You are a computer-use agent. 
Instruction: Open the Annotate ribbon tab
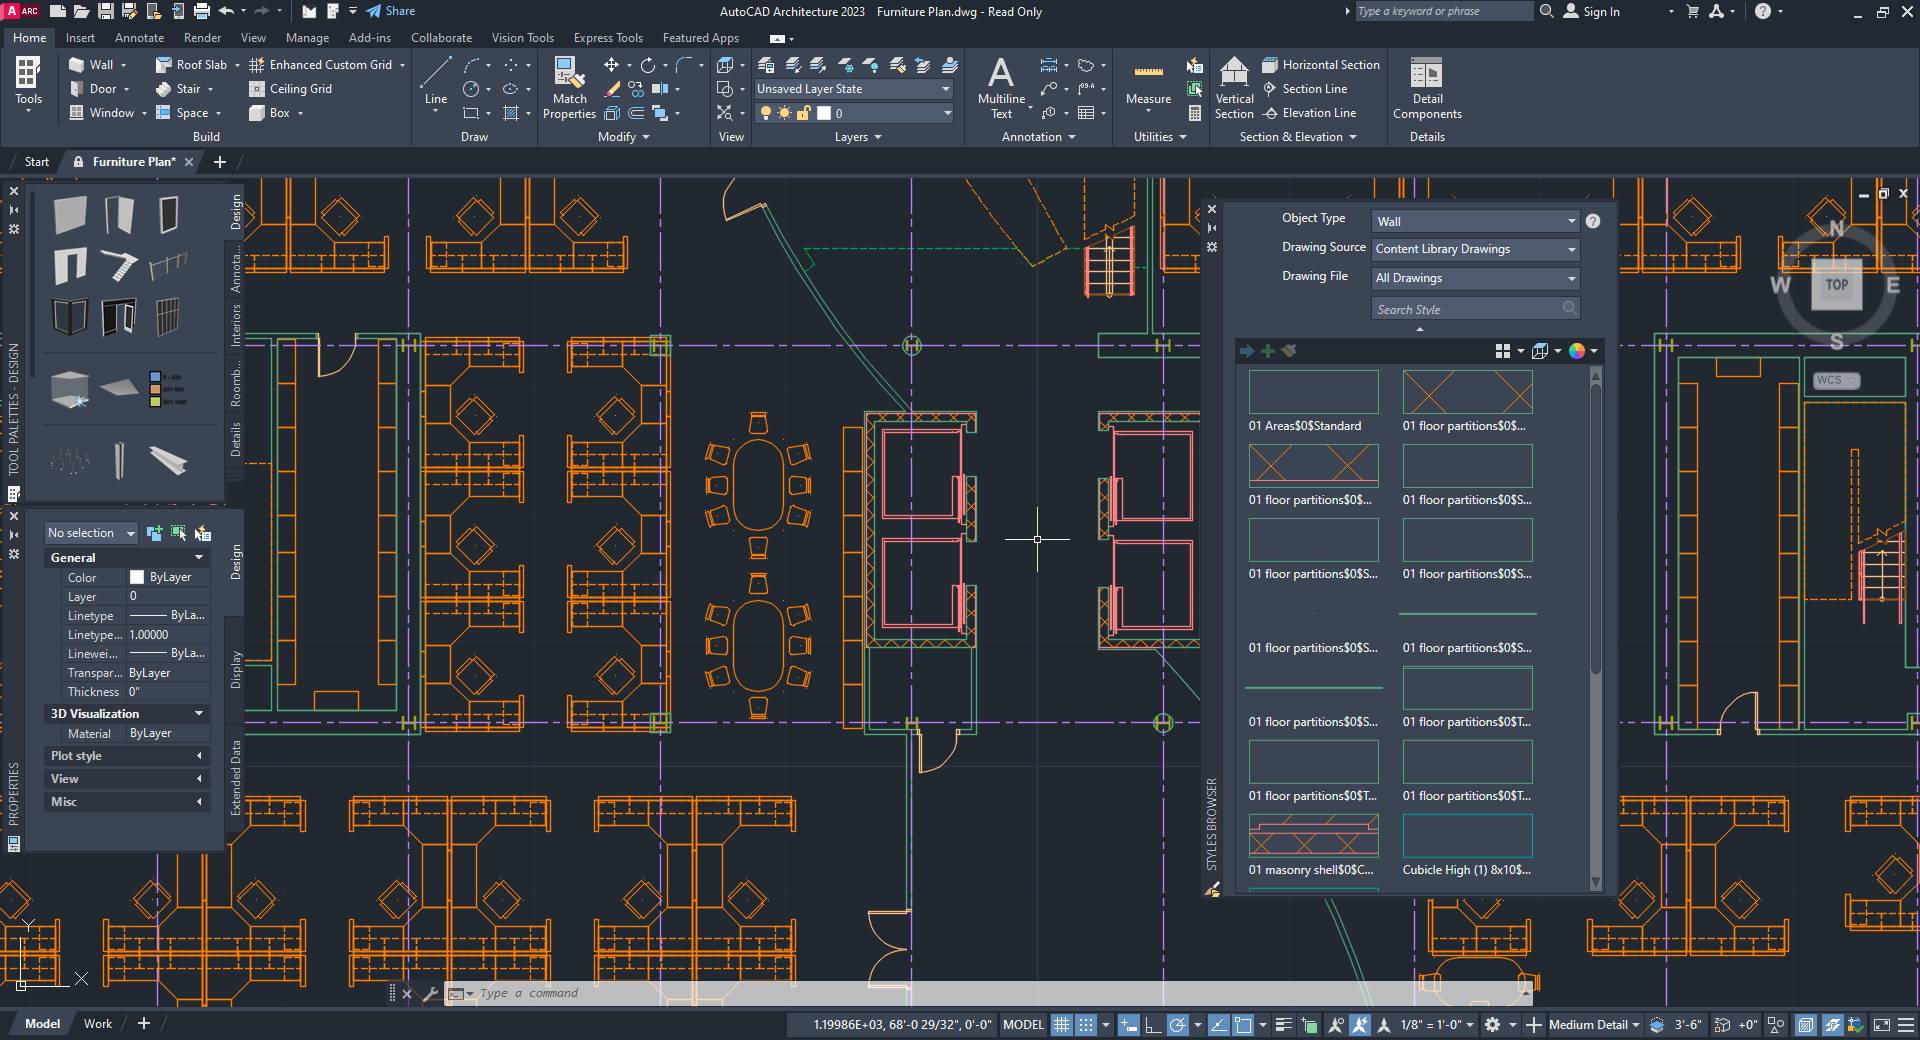point(139,38)
